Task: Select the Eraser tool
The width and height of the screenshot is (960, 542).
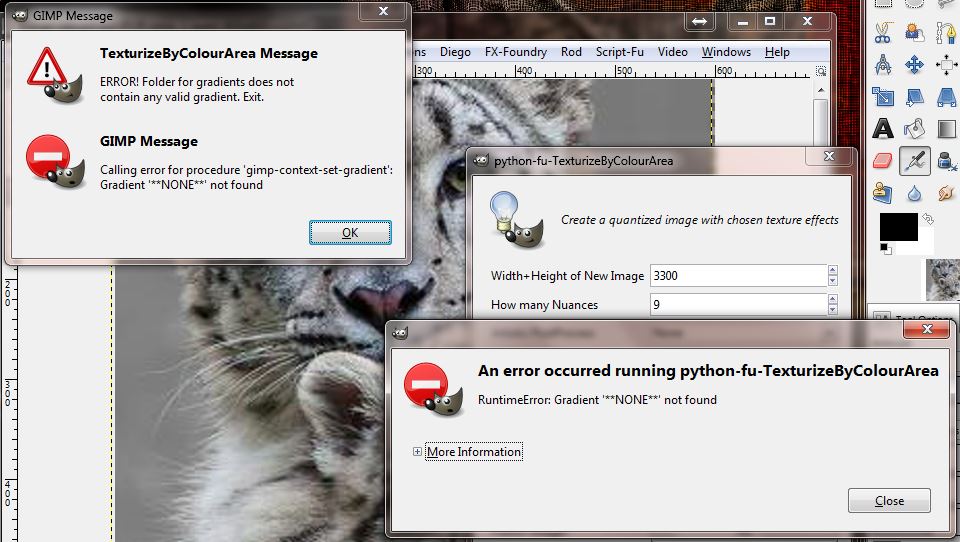Action: [882, 161]
